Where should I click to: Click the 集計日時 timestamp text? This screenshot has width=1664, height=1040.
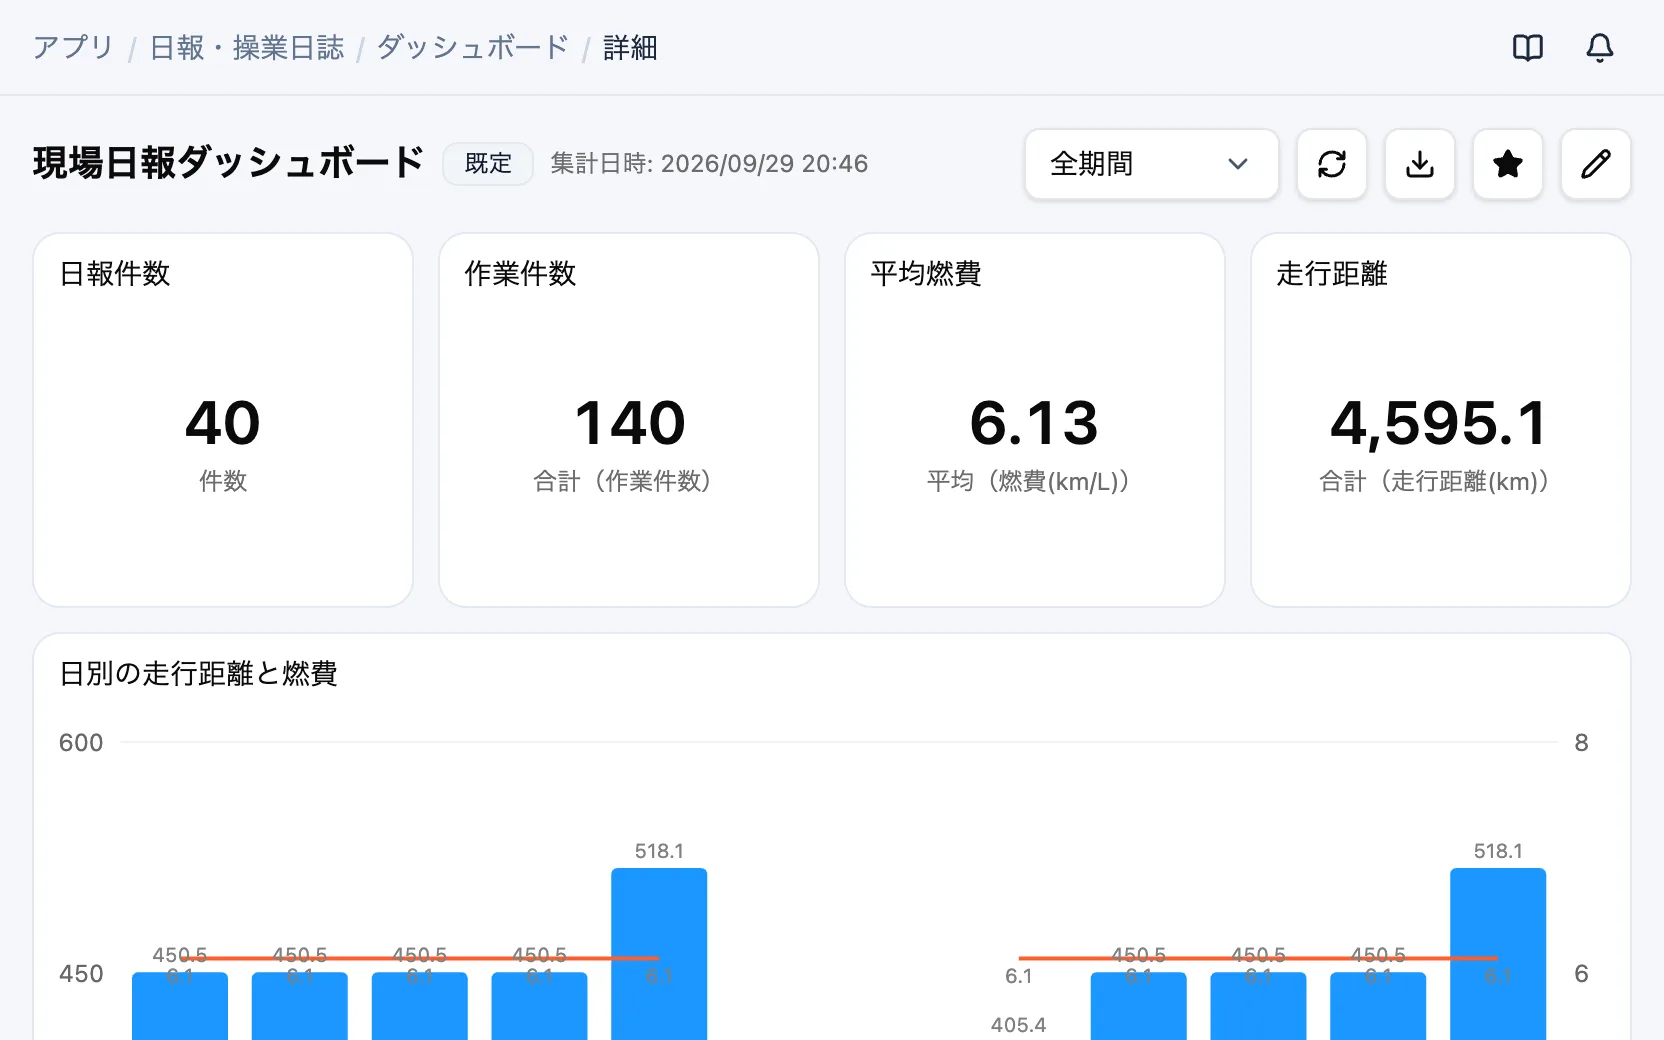tap(709, 164)
